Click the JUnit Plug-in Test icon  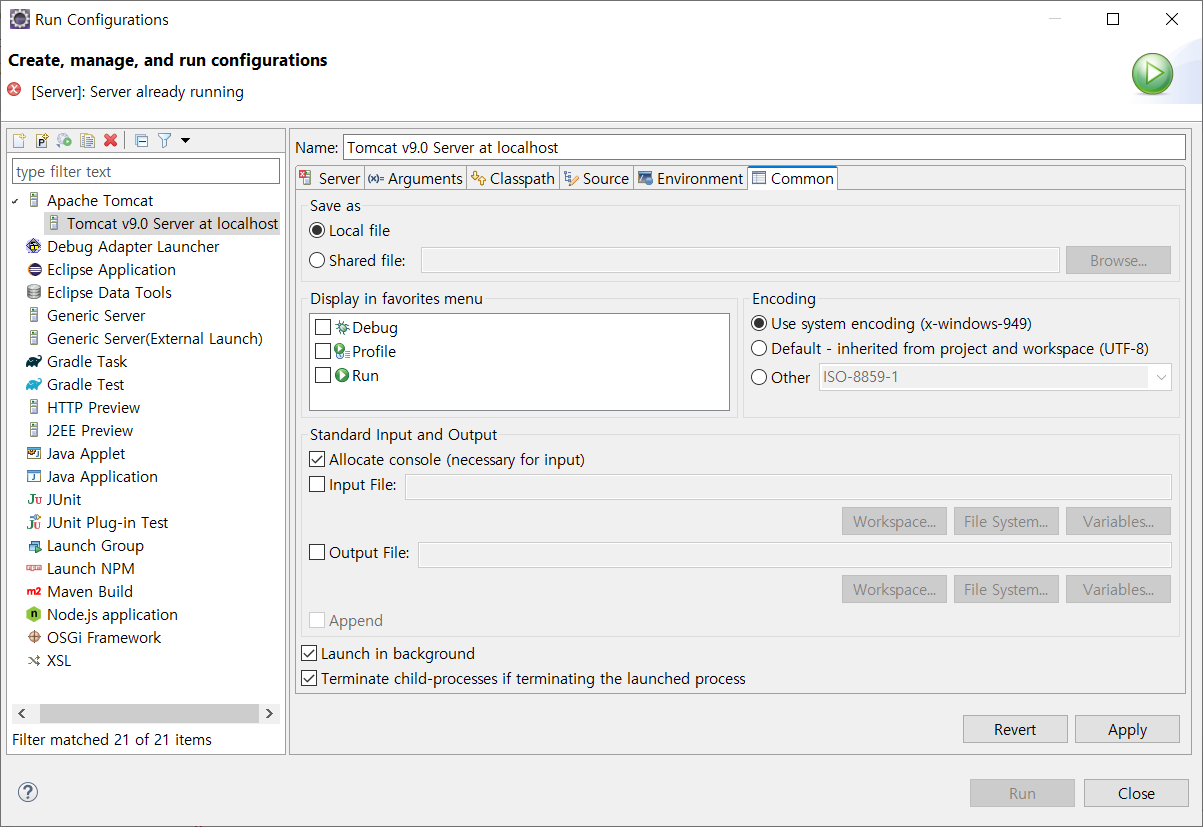tap(34, 522)
